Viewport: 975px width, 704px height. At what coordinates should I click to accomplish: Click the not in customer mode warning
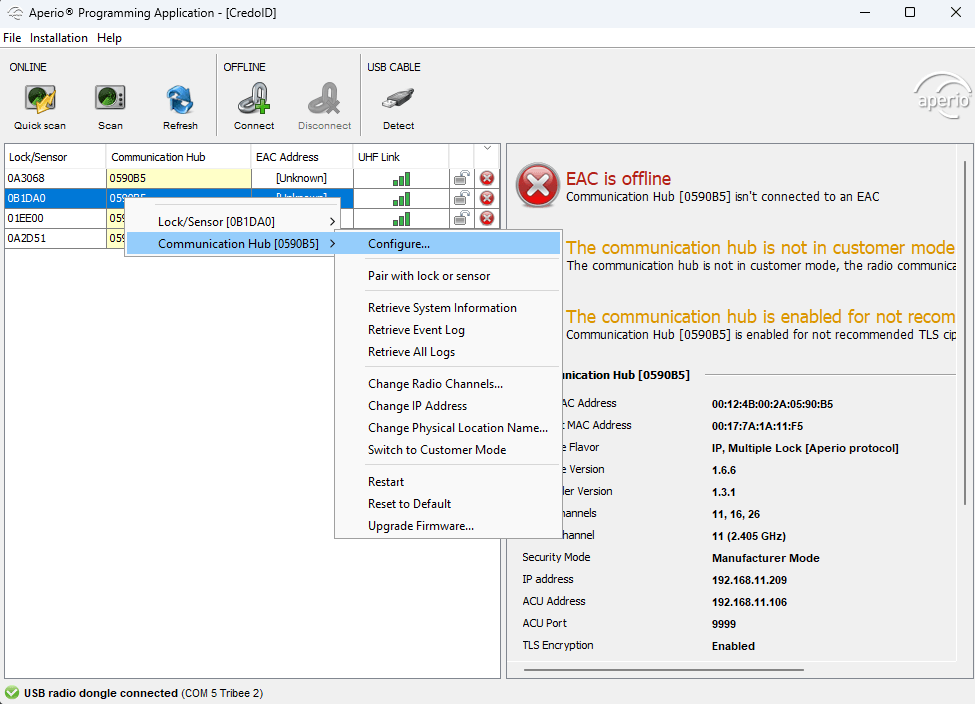click(x=760, y=248)
